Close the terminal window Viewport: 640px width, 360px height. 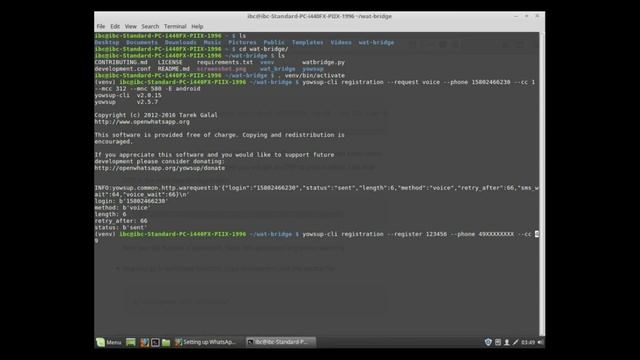[537, 16]
